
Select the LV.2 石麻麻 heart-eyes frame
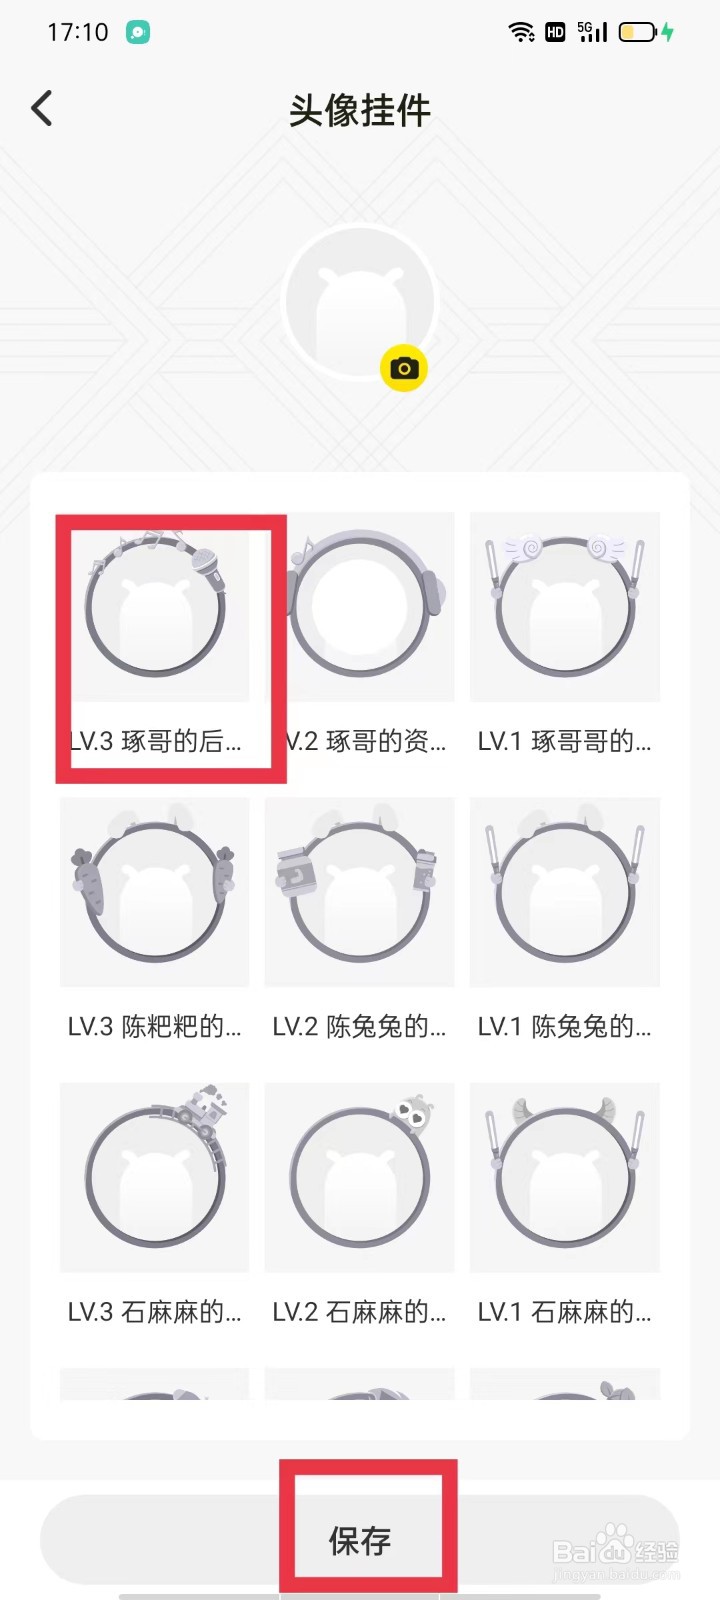(360, 1177)
